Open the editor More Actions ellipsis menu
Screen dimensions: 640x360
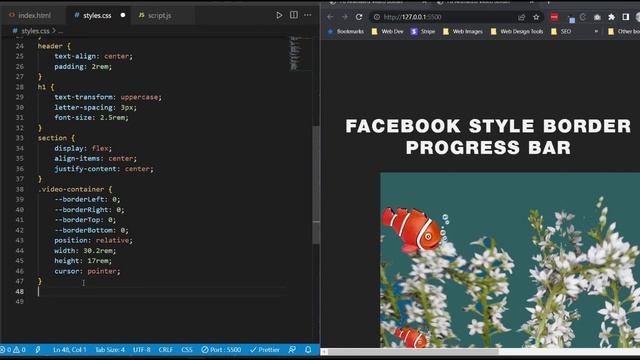(x=308, y=15)
